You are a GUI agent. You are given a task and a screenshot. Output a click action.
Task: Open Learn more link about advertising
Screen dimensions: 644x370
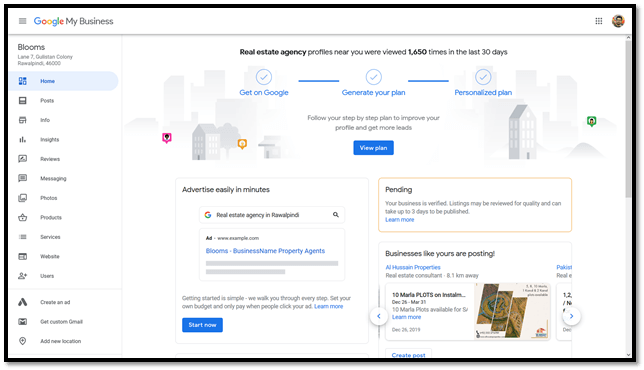pyautogui.click(x=328, y=306)
